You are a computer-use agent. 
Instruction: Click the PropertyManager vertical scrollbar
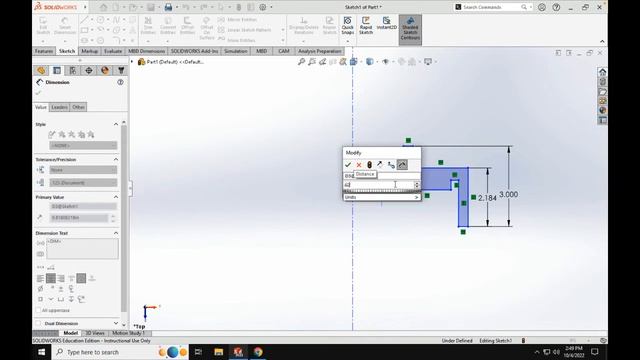[124, 217]
